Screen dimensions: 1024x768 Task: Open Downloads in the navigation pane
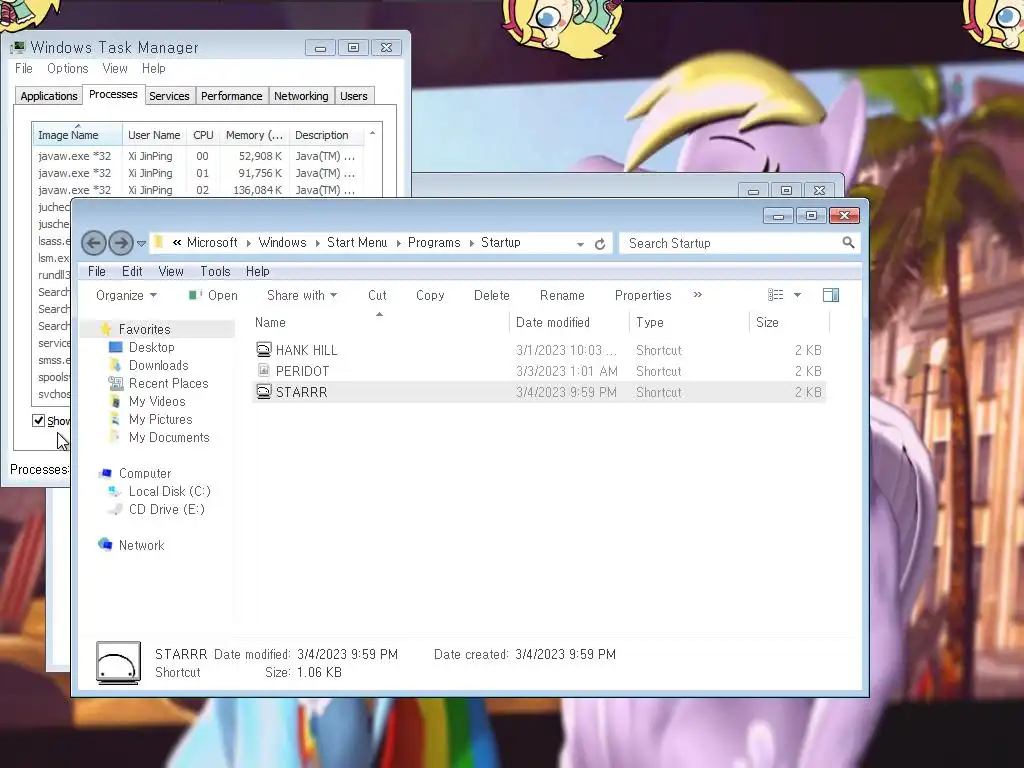pyautogui.click(x=158, y=365)
